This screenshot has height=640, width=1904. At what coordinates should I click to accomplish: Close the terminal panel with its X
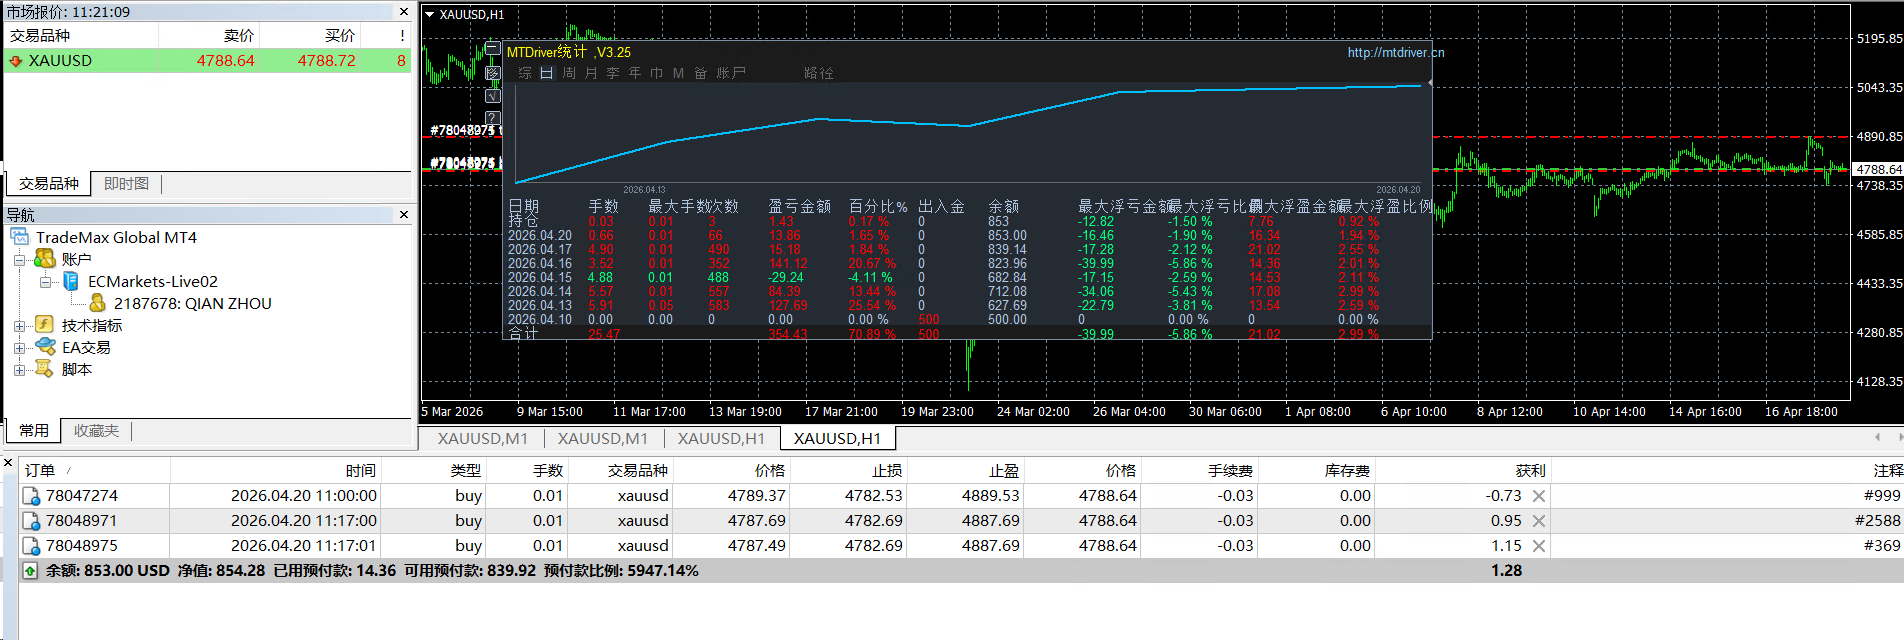pyautogui.click(x=8, y=463)
